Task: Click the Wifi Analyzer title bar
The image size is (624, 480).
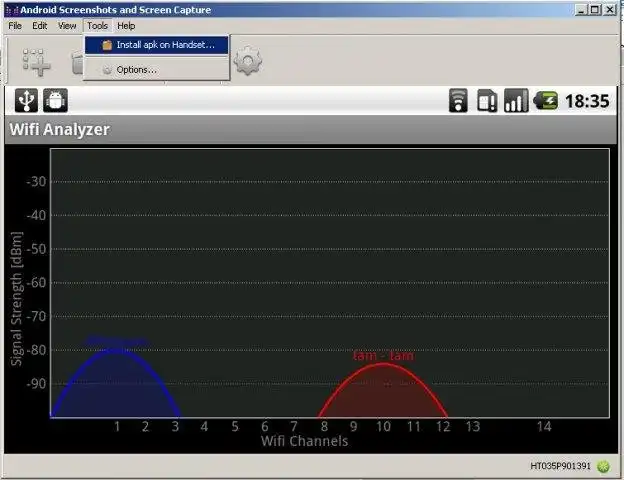Action: [312, 130]
